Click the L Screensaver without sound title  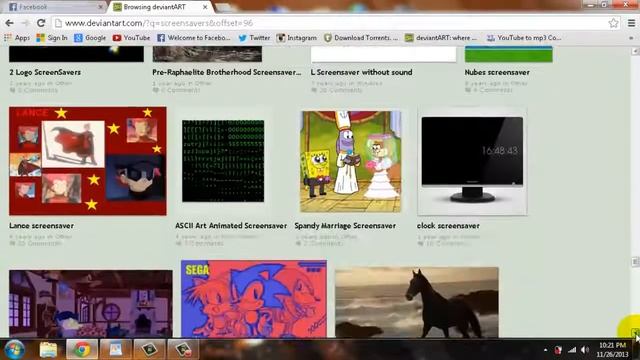[x=361, y=72]
